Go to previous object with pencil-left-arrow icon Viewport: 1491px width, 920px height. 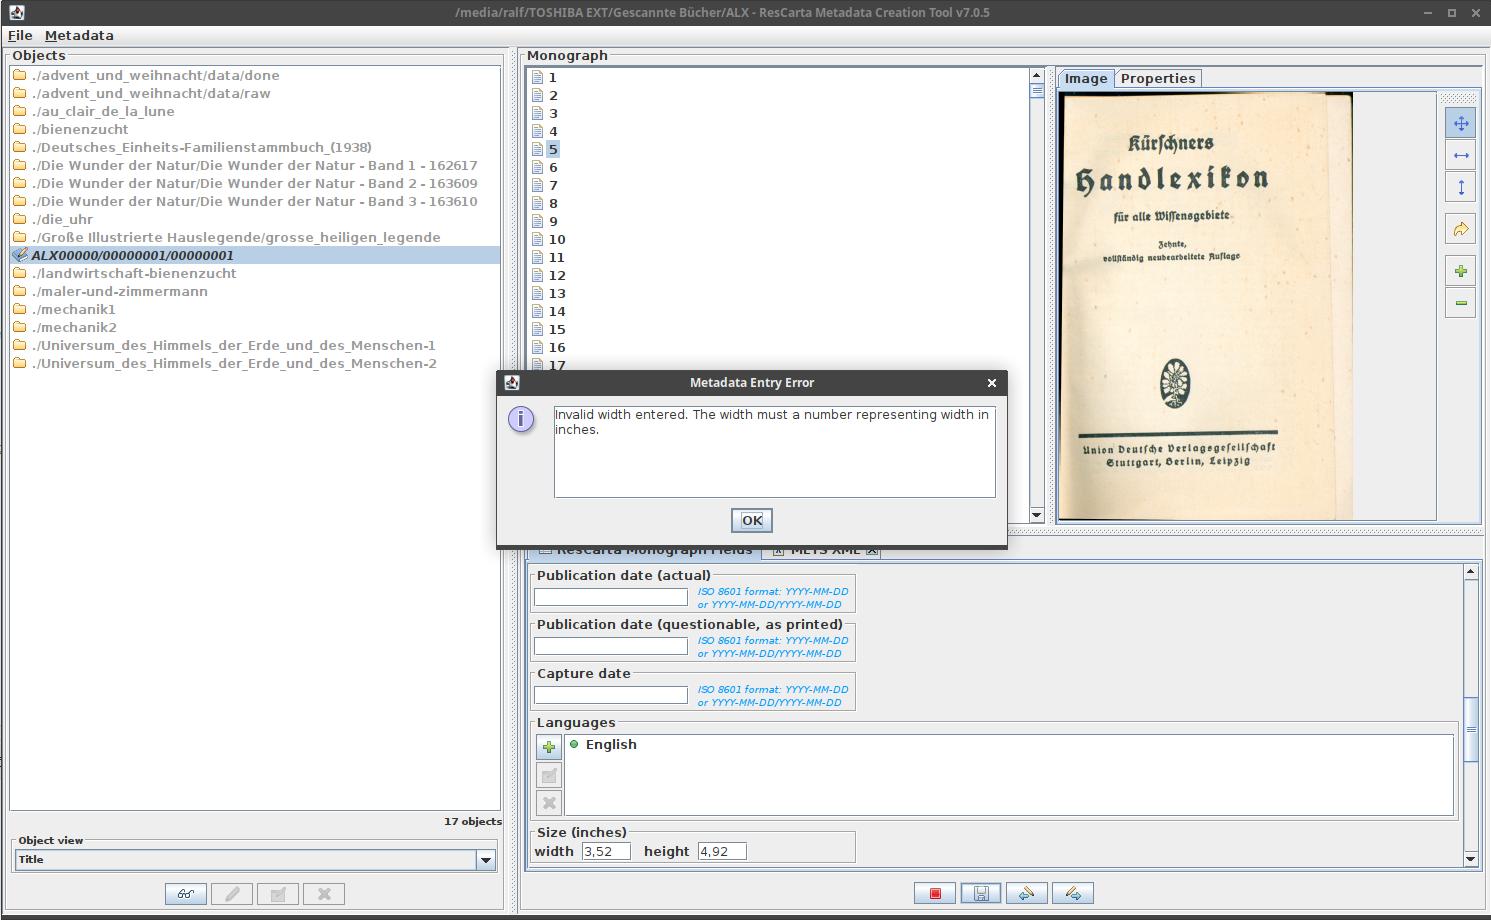click(1027, 893)
